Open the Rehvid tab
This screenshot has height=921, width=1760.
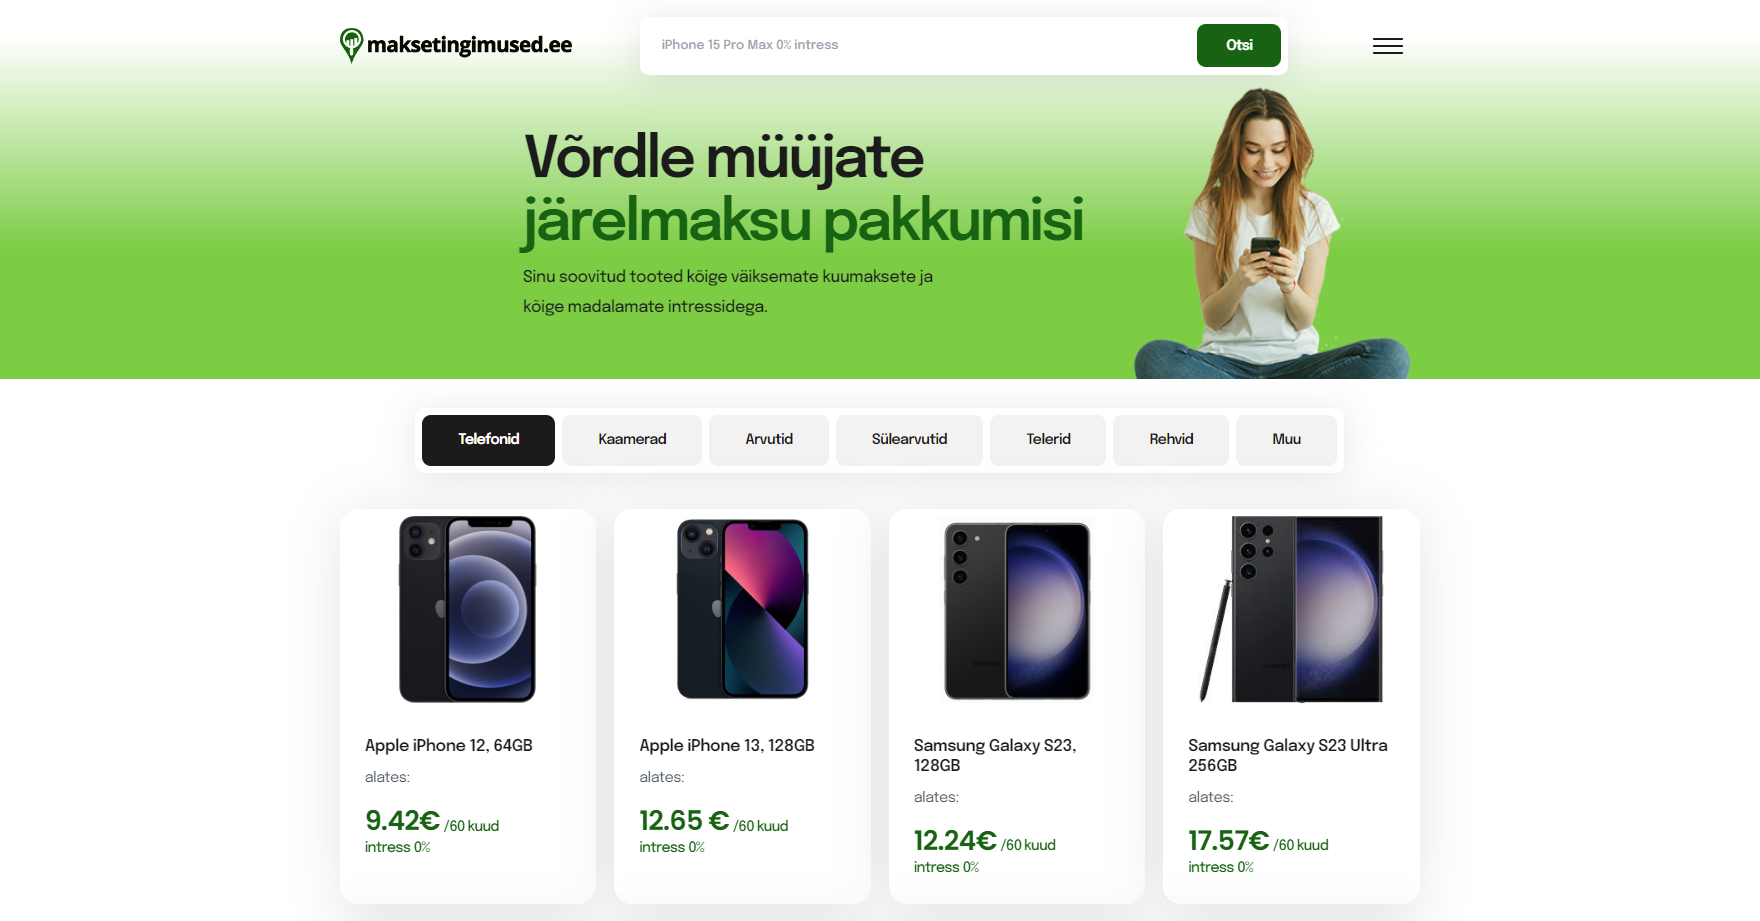coord(1171,440)
